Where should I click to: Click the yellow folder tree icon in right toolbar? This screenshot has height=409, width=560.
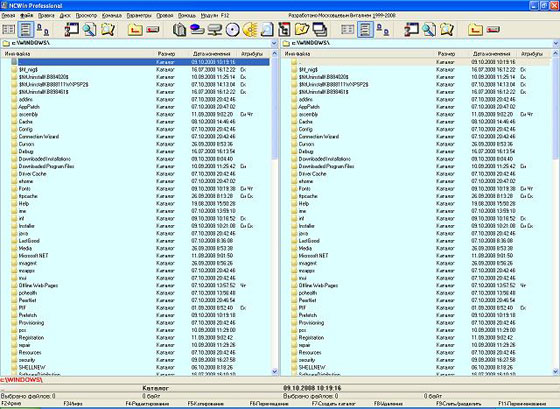pos(475,30)
